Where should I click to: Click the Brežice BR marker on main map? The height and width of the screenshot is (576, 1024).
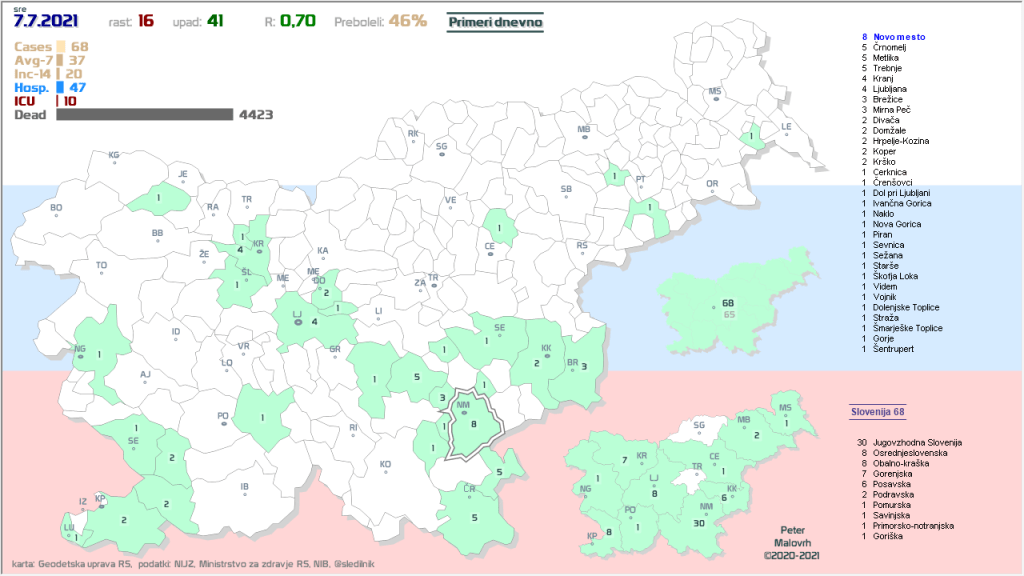coord(573,368)
